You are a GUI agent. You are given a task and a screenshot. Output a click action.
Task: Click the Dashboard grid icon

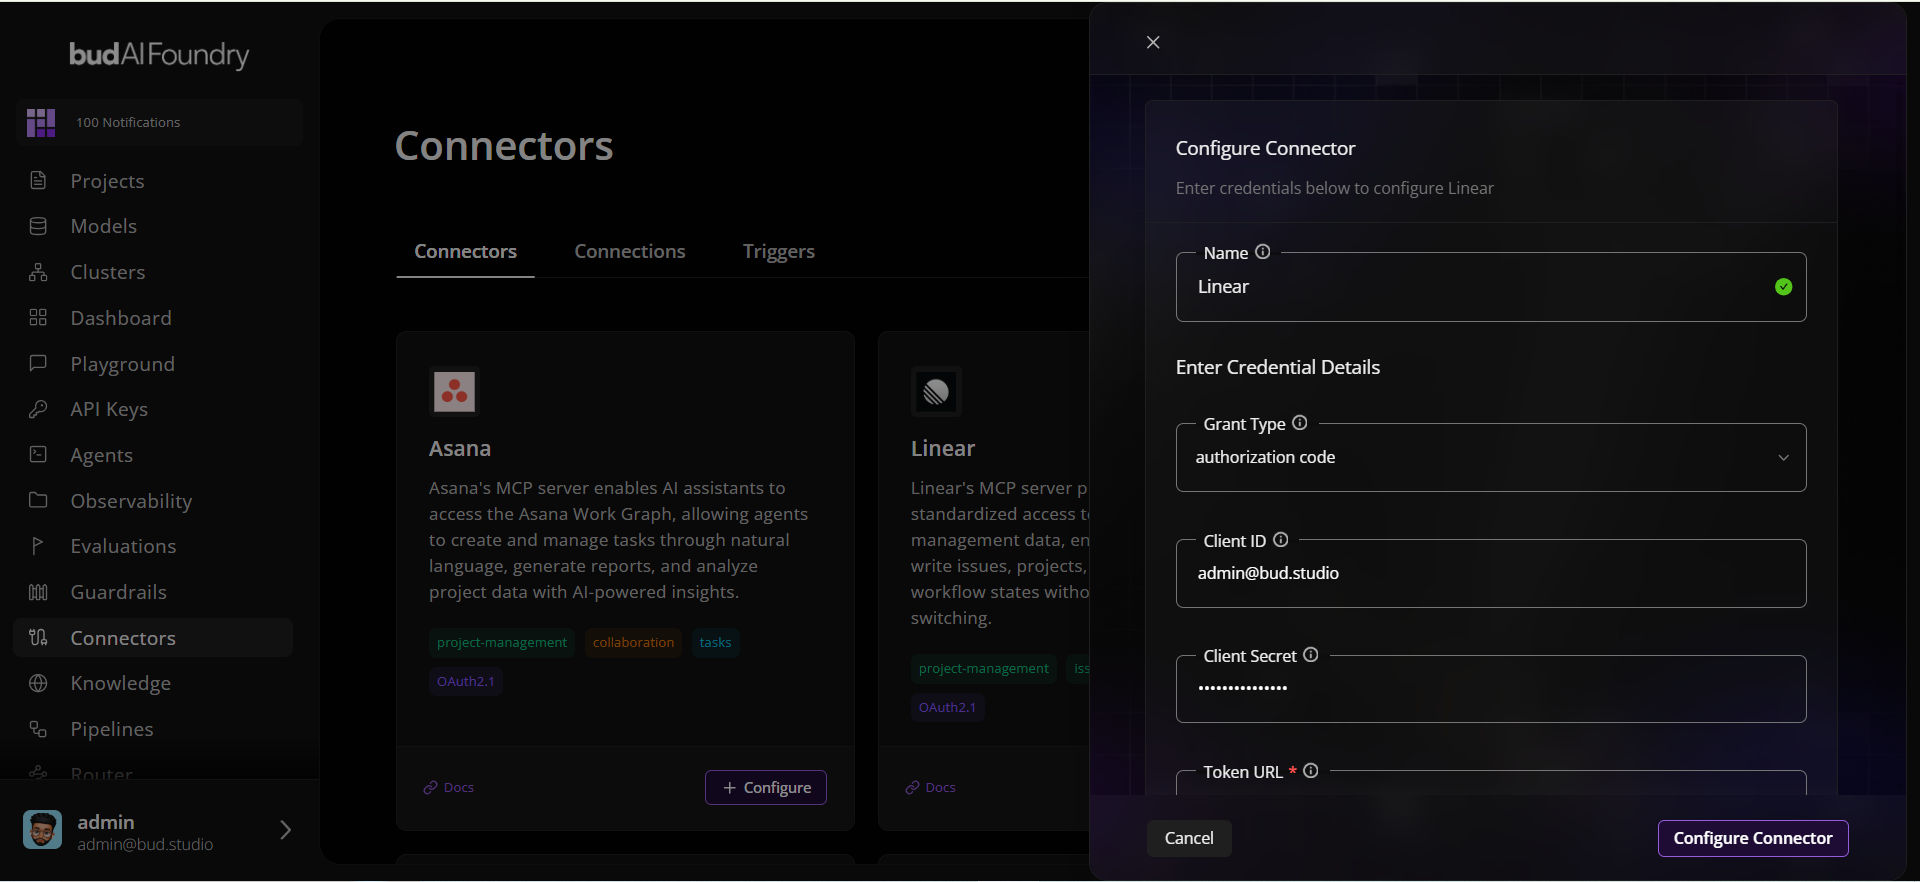coord(38,318)
